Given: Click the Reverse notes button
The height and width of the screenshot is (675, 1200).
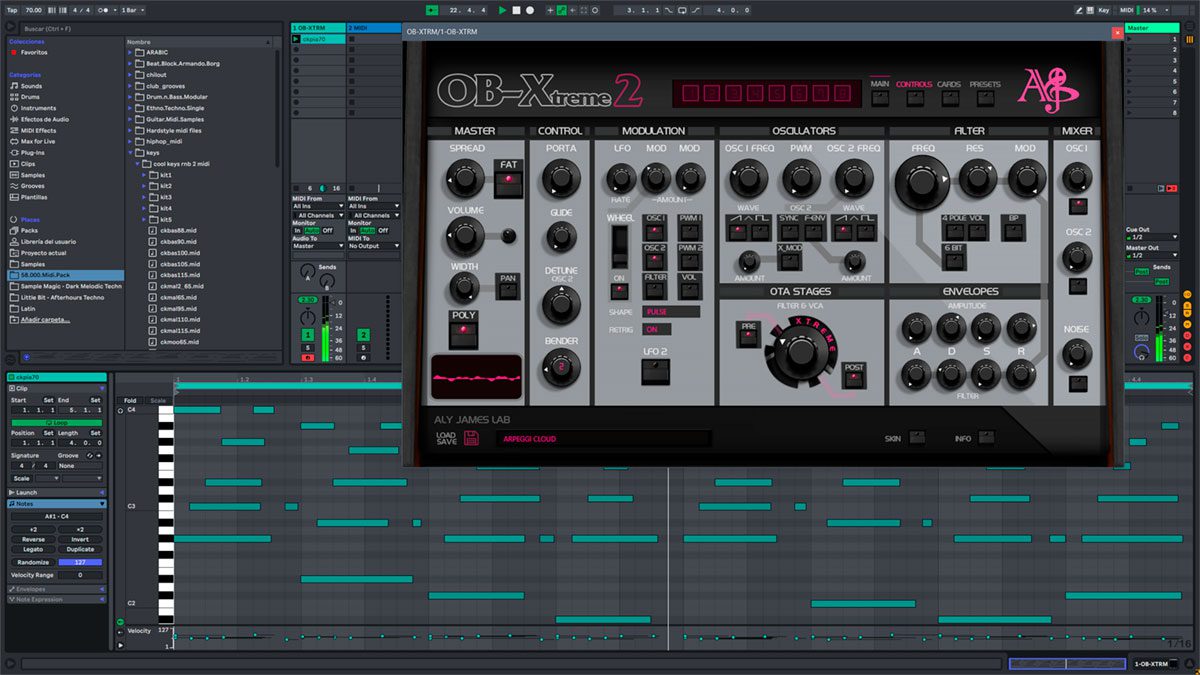Looking at the screenshot, I should [x=33, y=539].
